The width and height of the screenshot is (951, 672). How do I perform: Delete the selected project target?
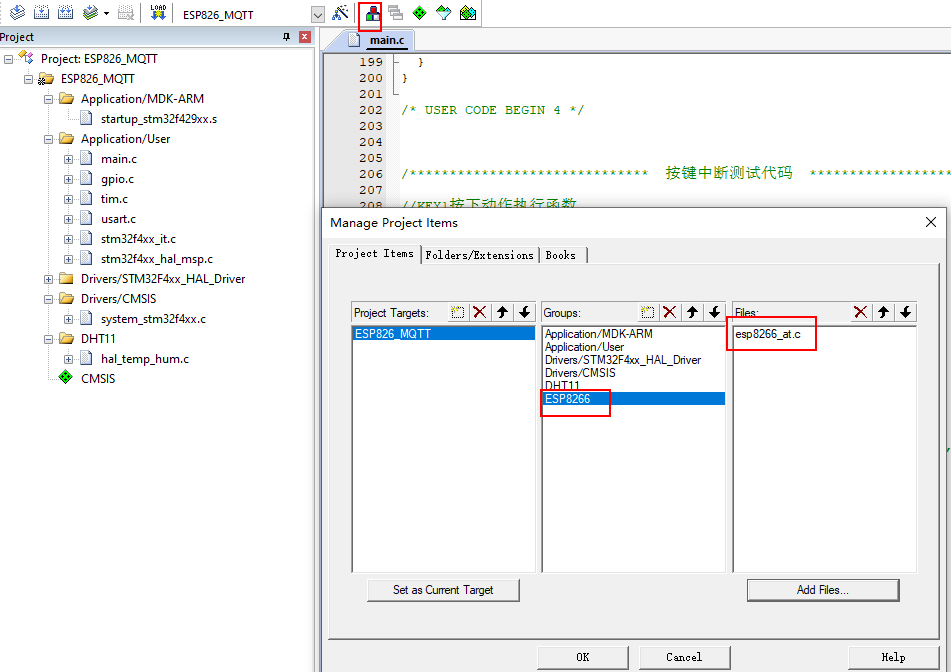480,312
